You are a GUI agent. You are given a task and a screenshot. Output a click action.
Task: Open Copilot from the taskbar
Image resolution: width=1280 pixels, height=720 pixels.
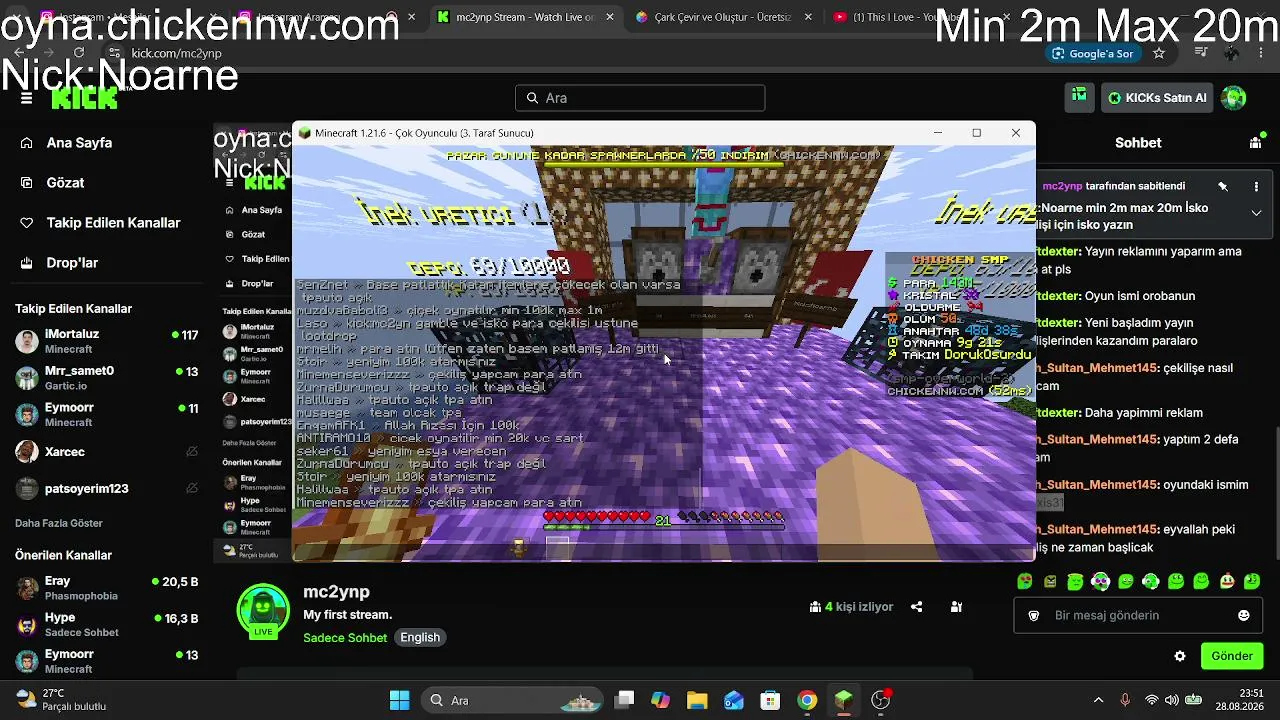(x=660, y=700)
